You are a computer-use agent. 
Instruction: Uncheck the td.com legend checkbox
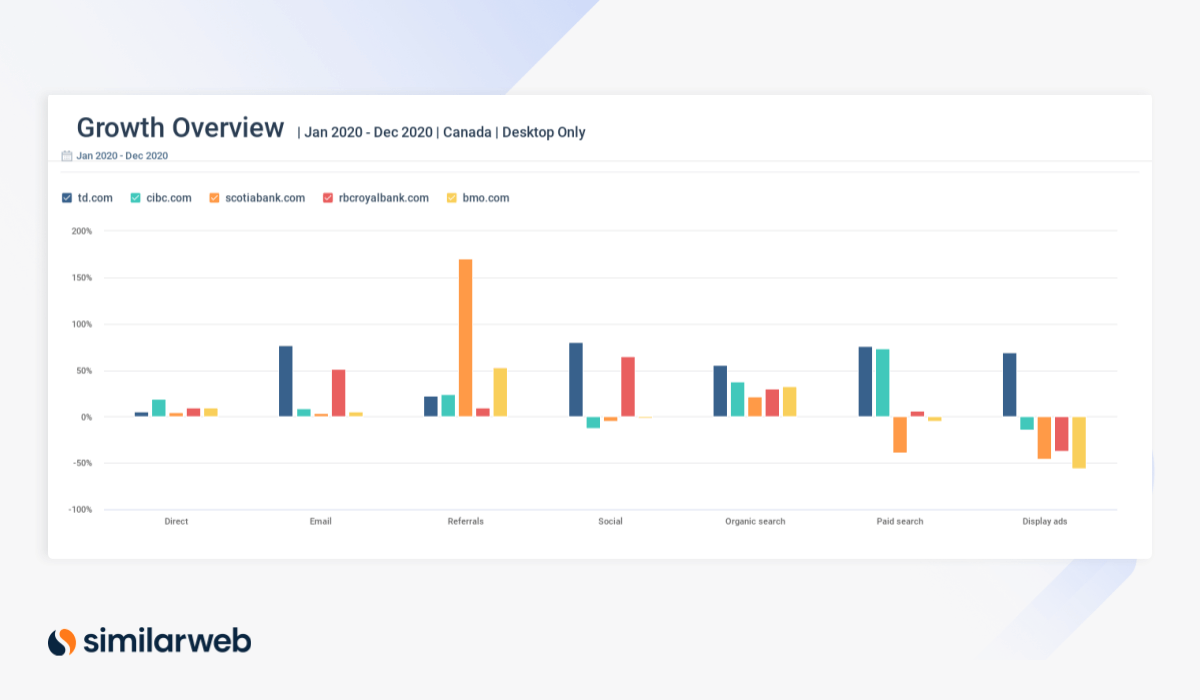point(67,198)
